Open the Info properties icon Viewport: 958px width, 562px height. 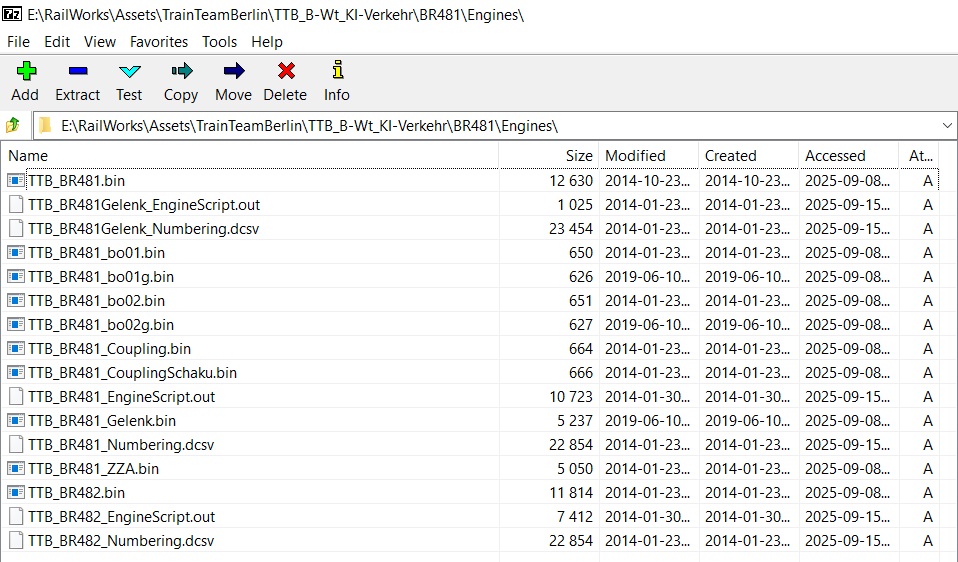[337, 71]
